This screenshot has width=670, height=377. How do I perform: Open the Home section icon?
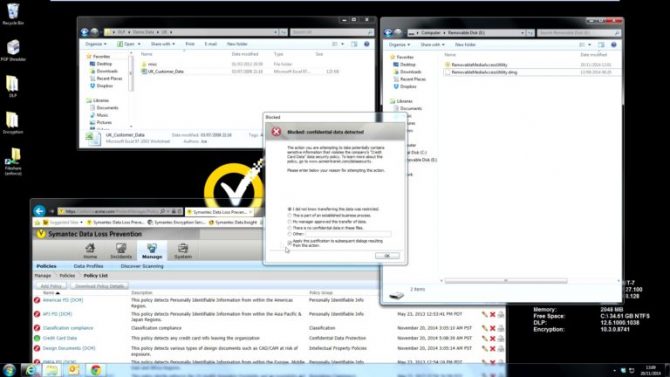click(x=90, y=250)
